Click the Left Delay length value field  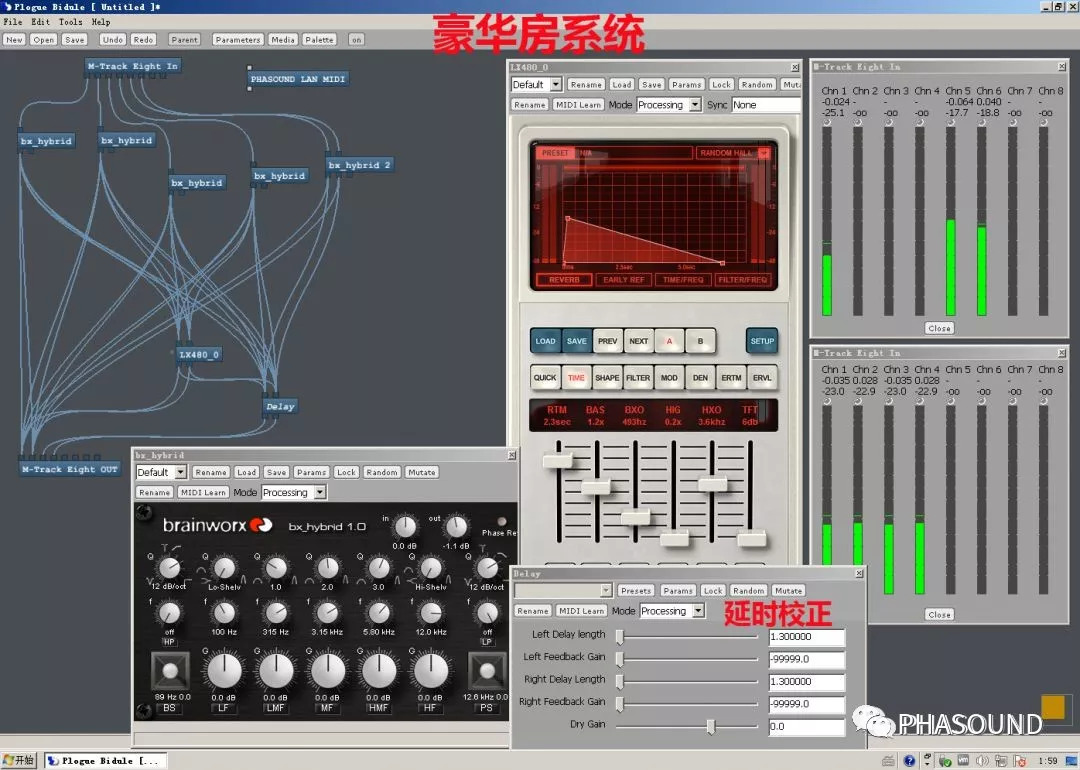(x=806, y=636)
